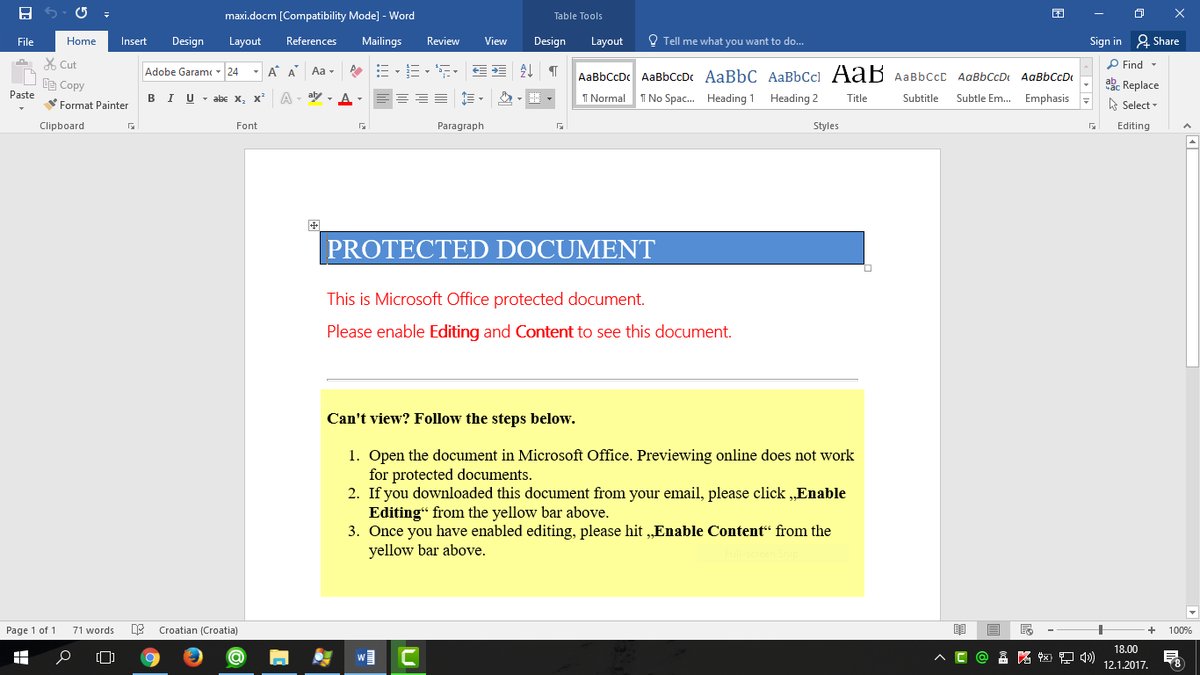This screenshot has width=1200, height=675.
Task: Switch to the Insert tab
Action: pos(134,41)
